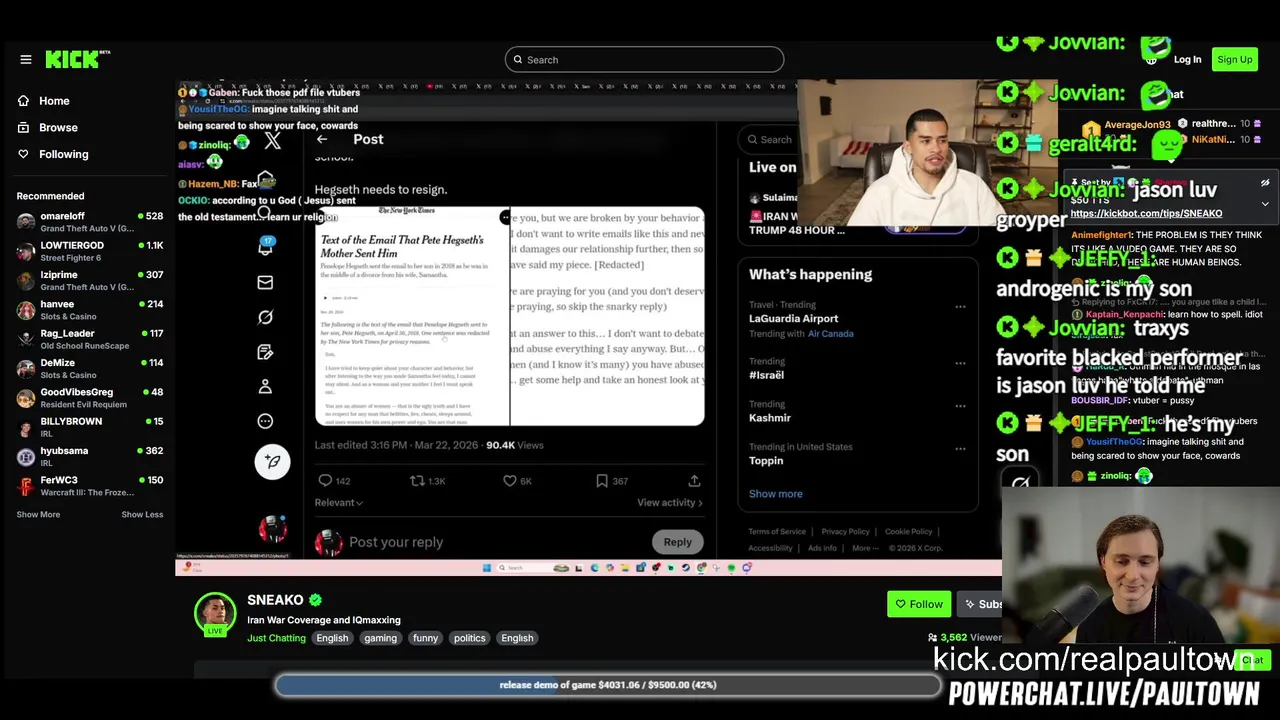Click the Follow button
The image size is (1280, 720).
(x=919, y=604)
